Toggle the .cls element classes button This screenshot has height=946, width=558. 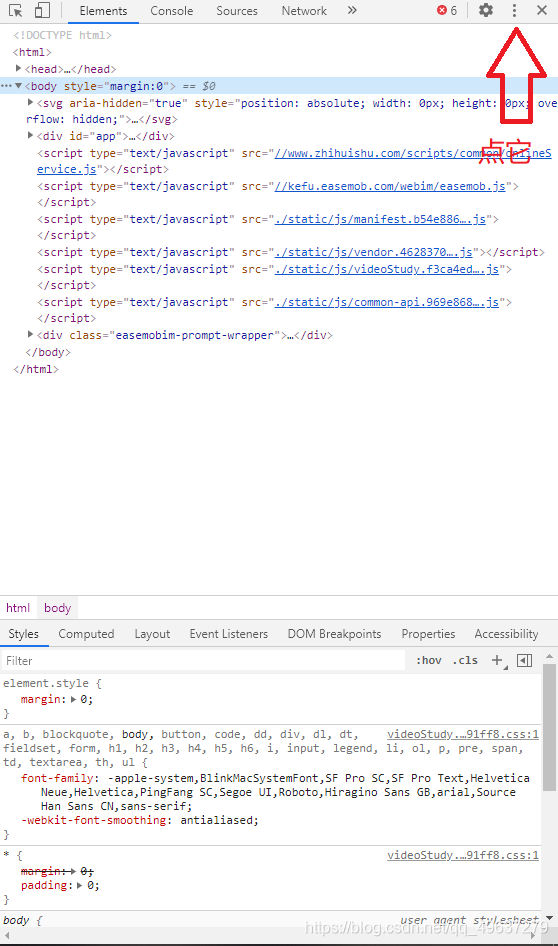(x=465, y=661)
